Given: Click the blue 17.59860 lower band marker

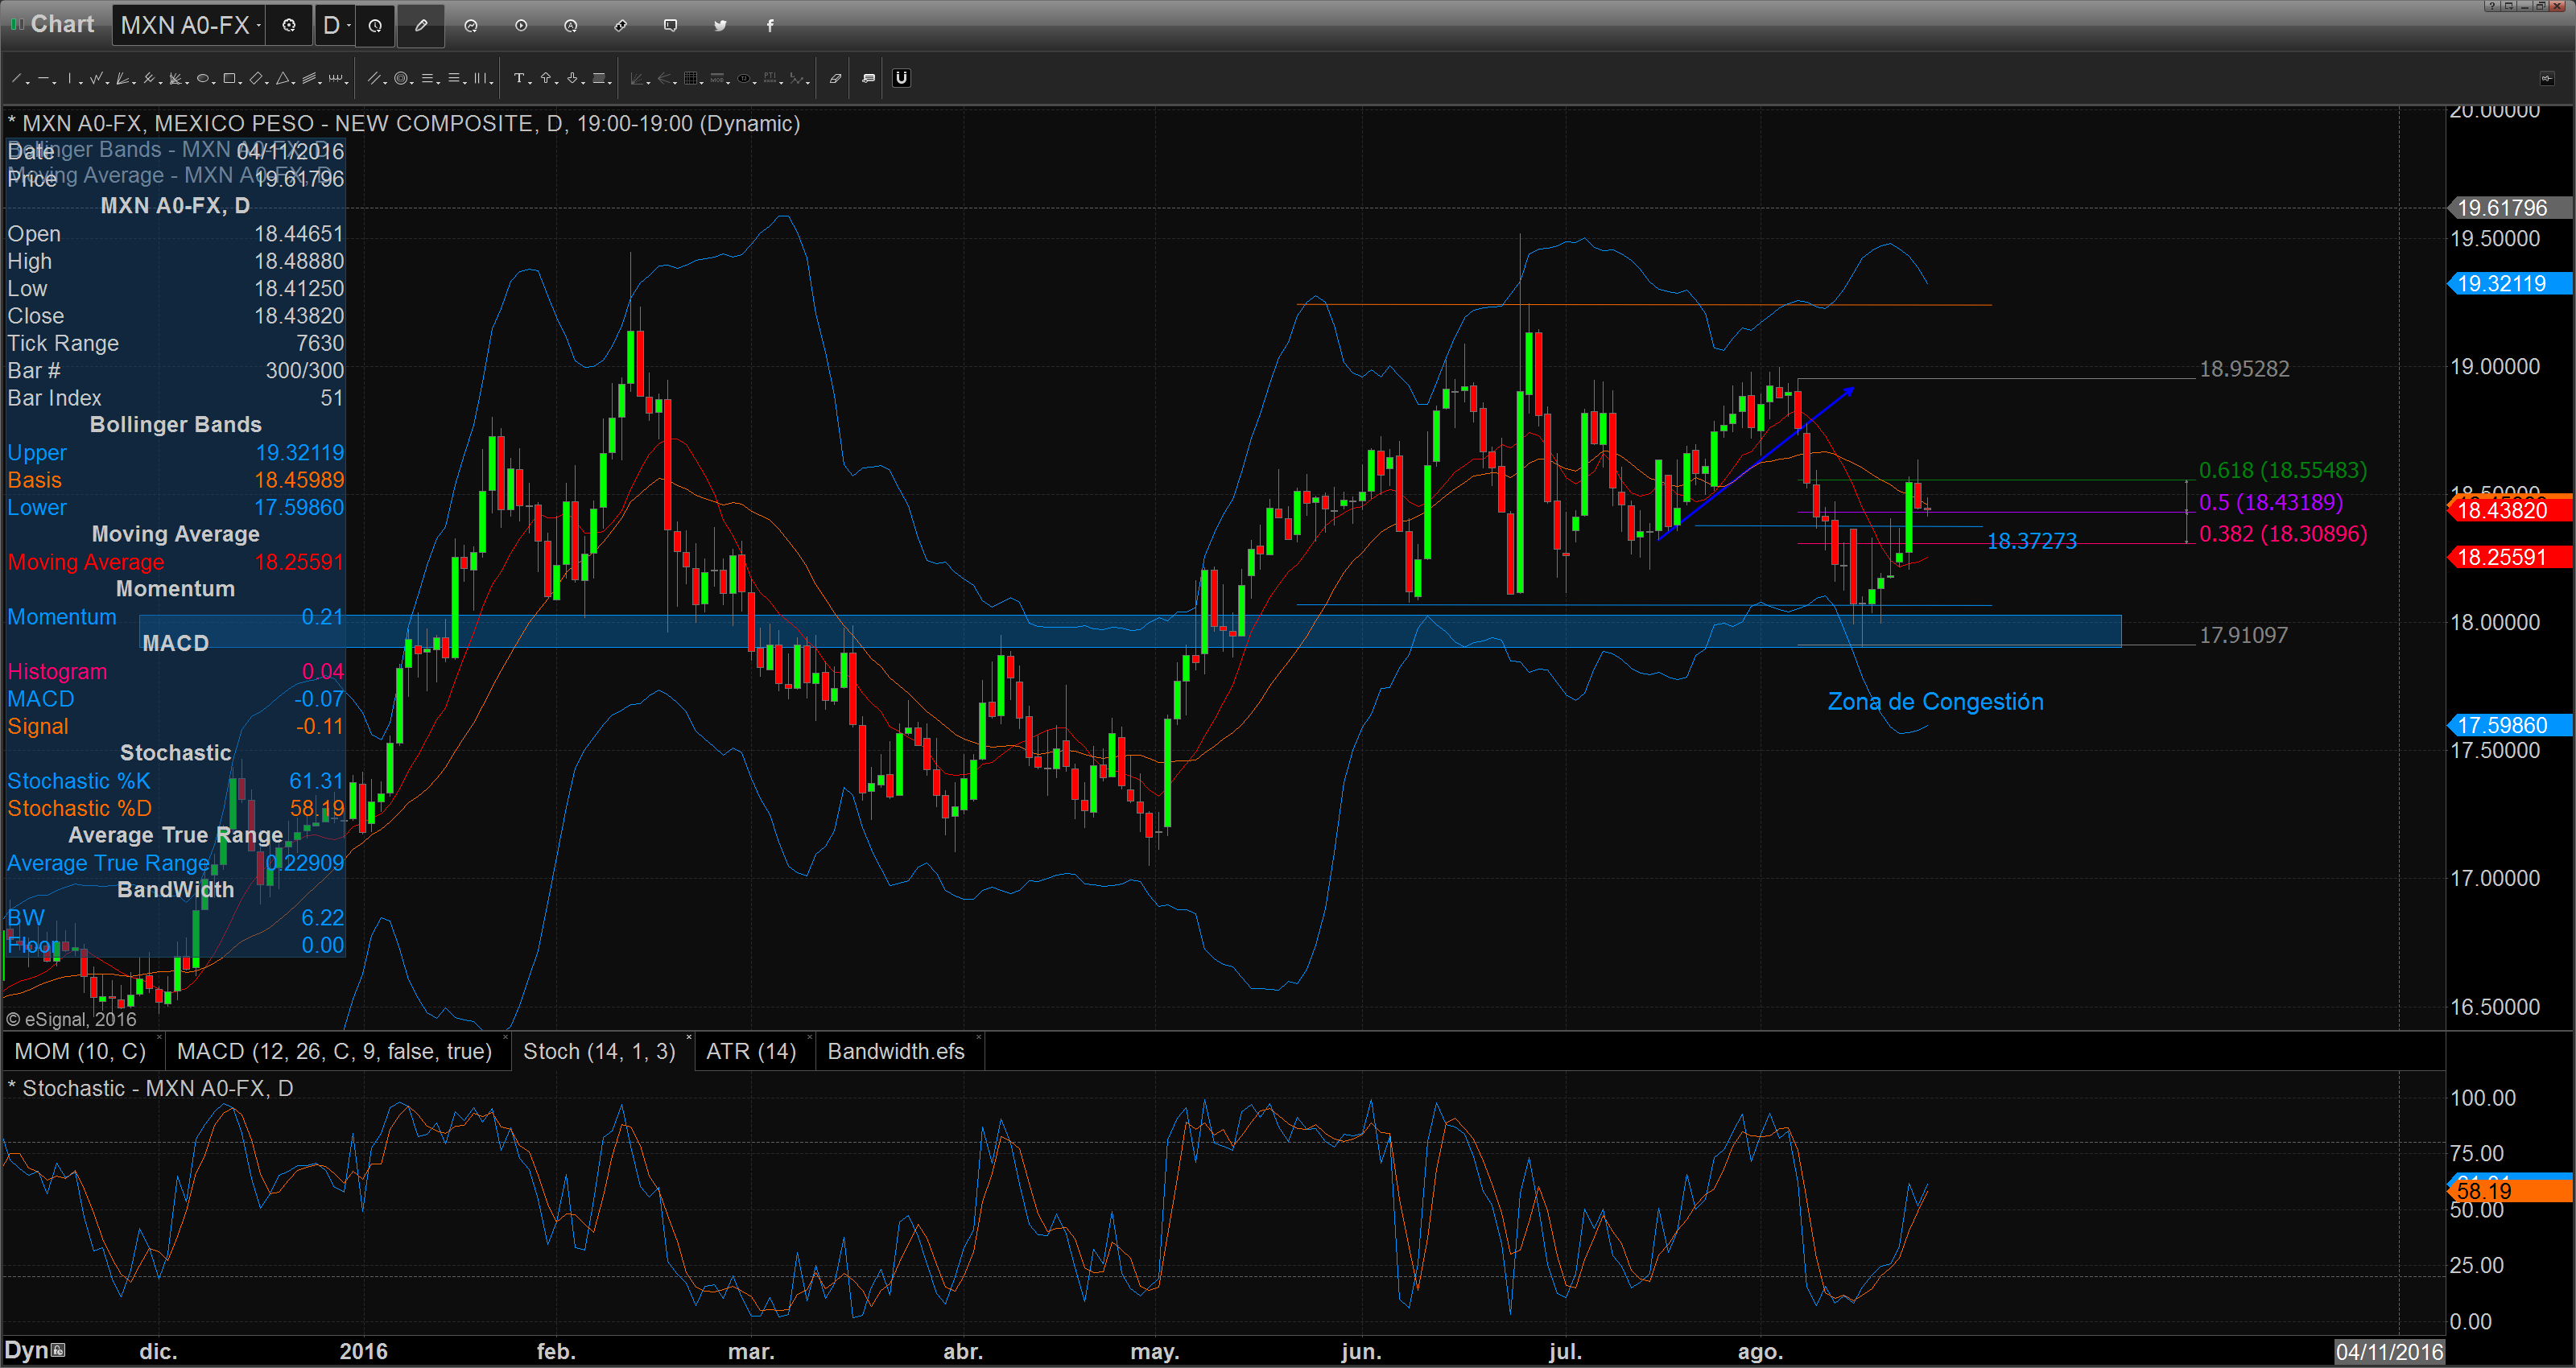Looking at the screenshot, I should (2508, 725).
